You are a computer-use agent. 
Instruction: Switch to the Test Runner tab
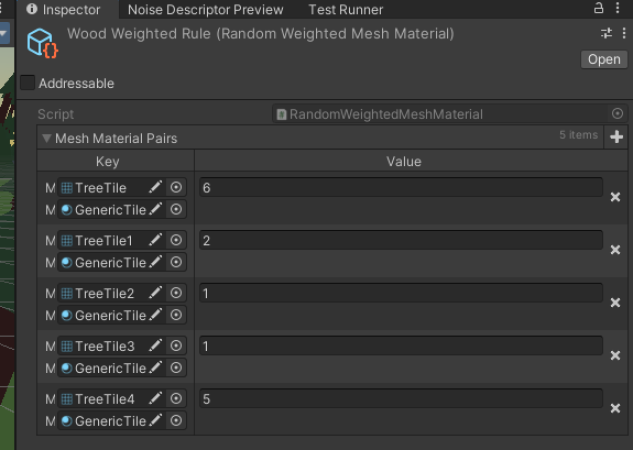(346, 10)
